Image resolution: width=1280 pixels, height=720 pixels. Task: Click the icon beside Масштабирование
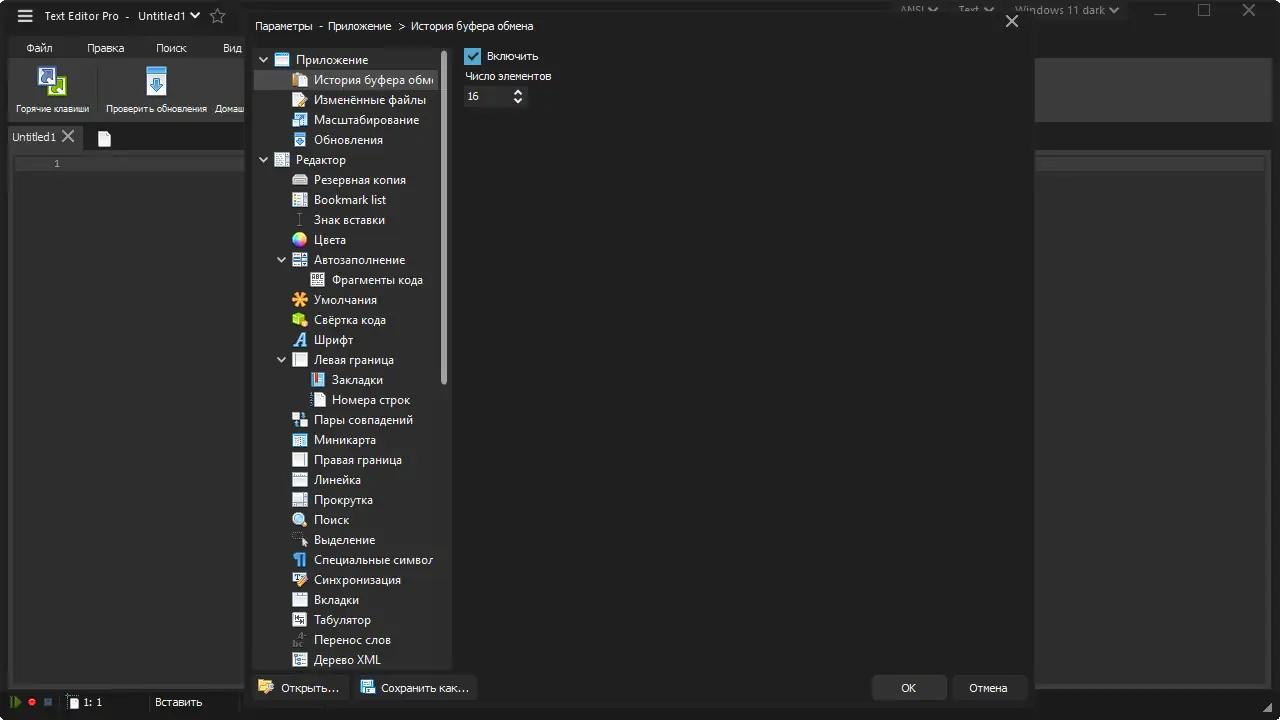tap(299, 120)
